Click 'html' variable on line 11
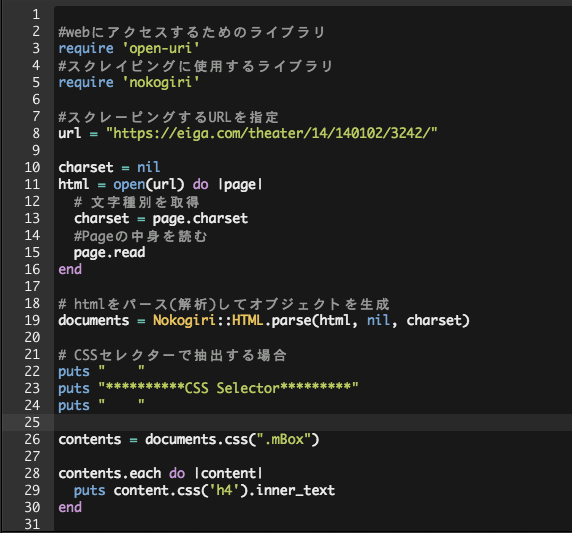Screen dimensions: 572x533 74,185
